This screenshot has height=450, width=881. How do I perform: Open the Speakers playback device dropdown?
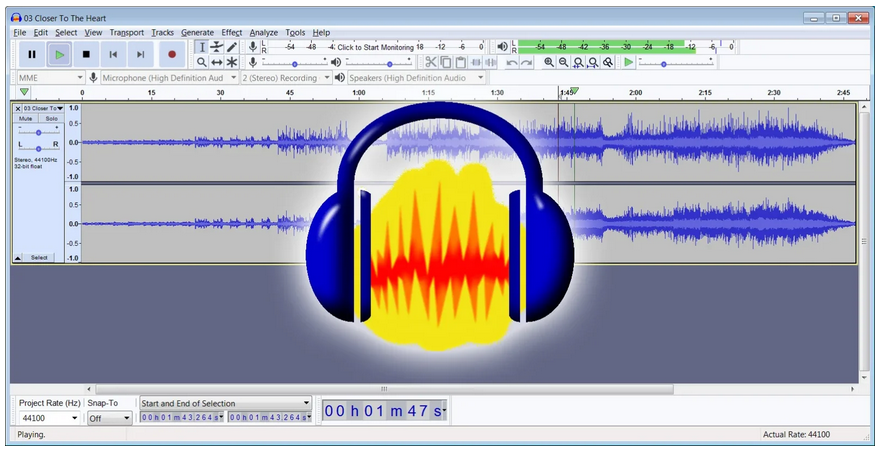(x=416, y=78)
